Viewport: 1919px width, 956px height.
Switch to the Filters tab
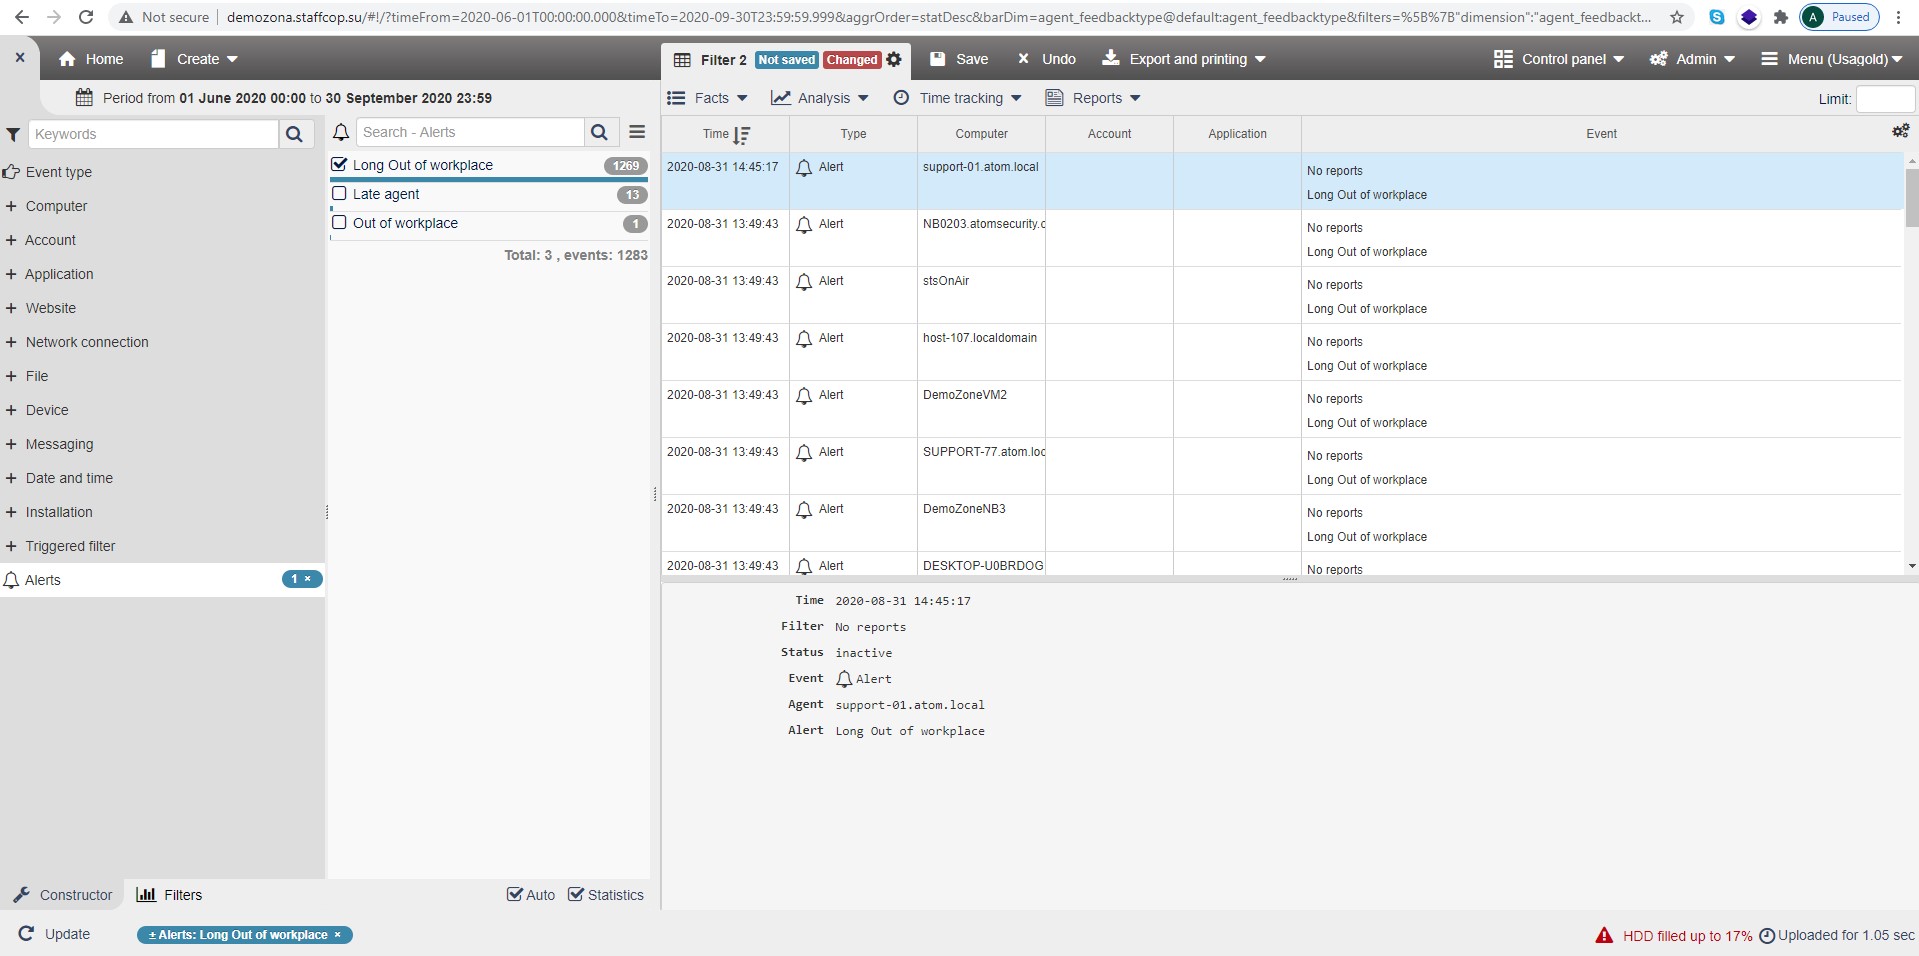click(x=169, y=895)
